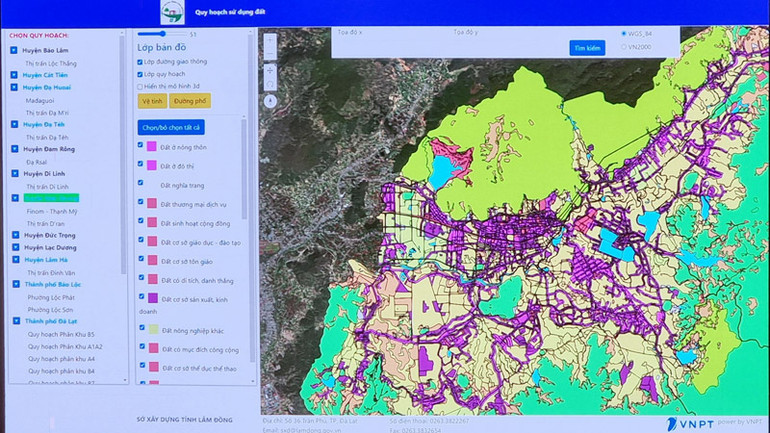The height and width of the screenshot is (433, 770).
Task: Collapse the Huyện Bảo Lâm tree node
Action: [x=14, y=50]
